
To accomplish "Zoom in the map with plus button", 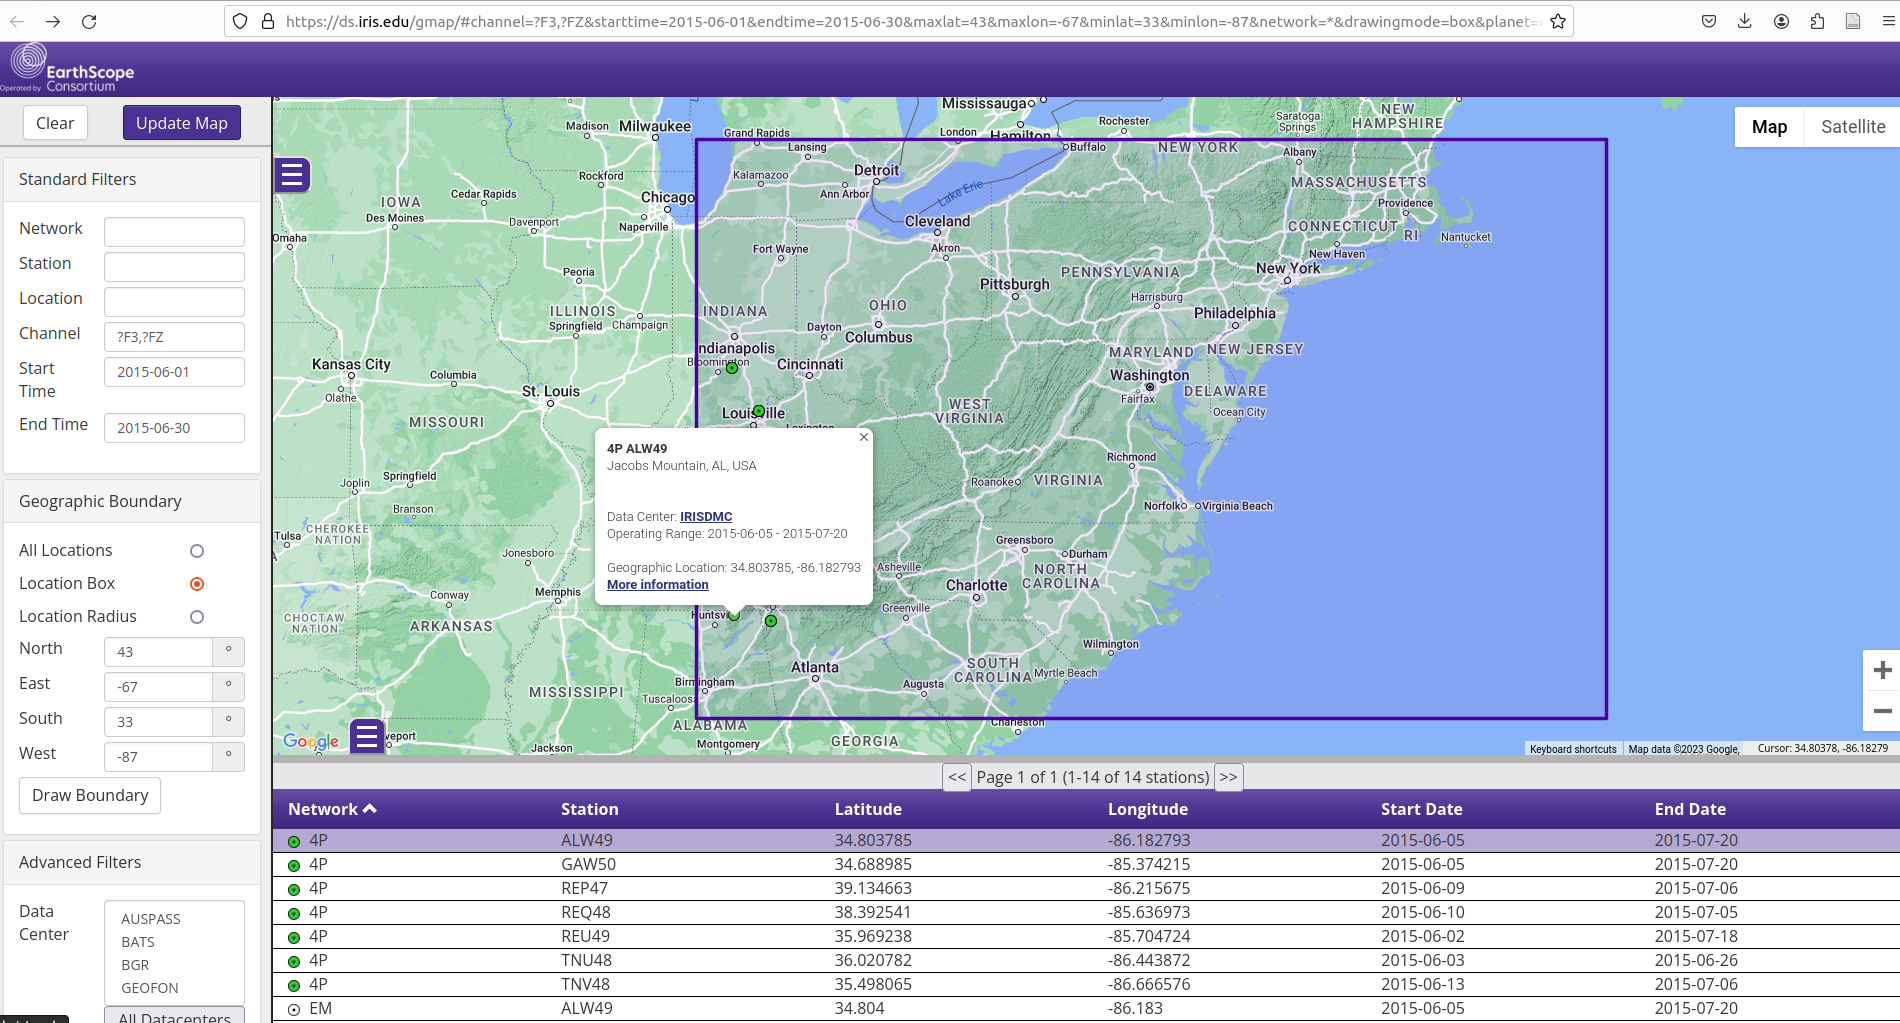I will click(1882, 670).
